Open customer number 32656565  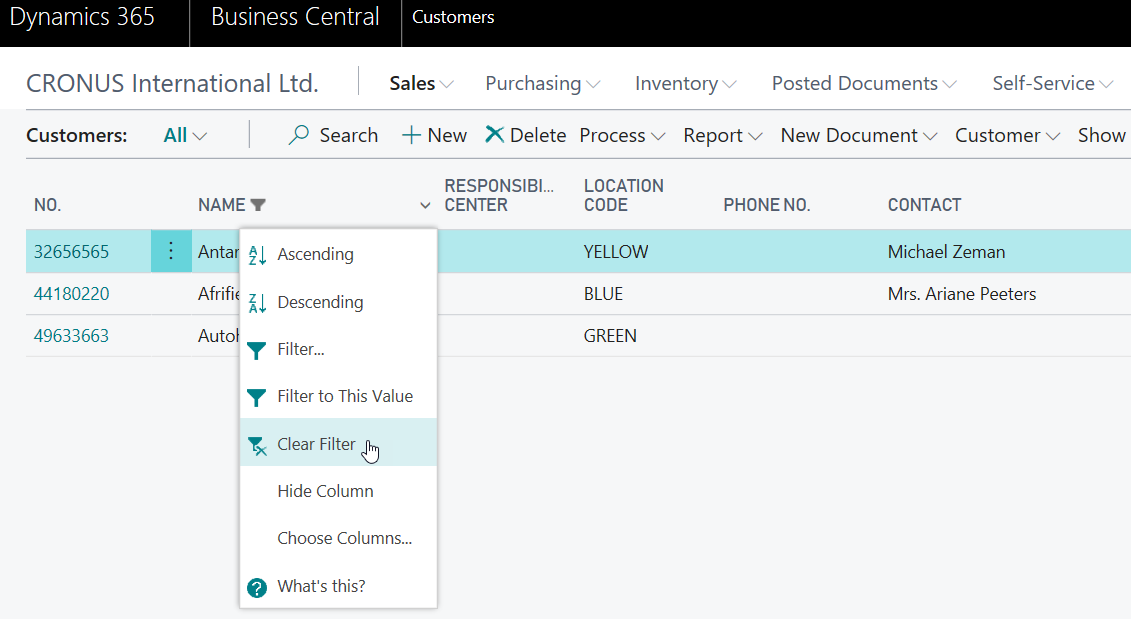coord(71,252)
